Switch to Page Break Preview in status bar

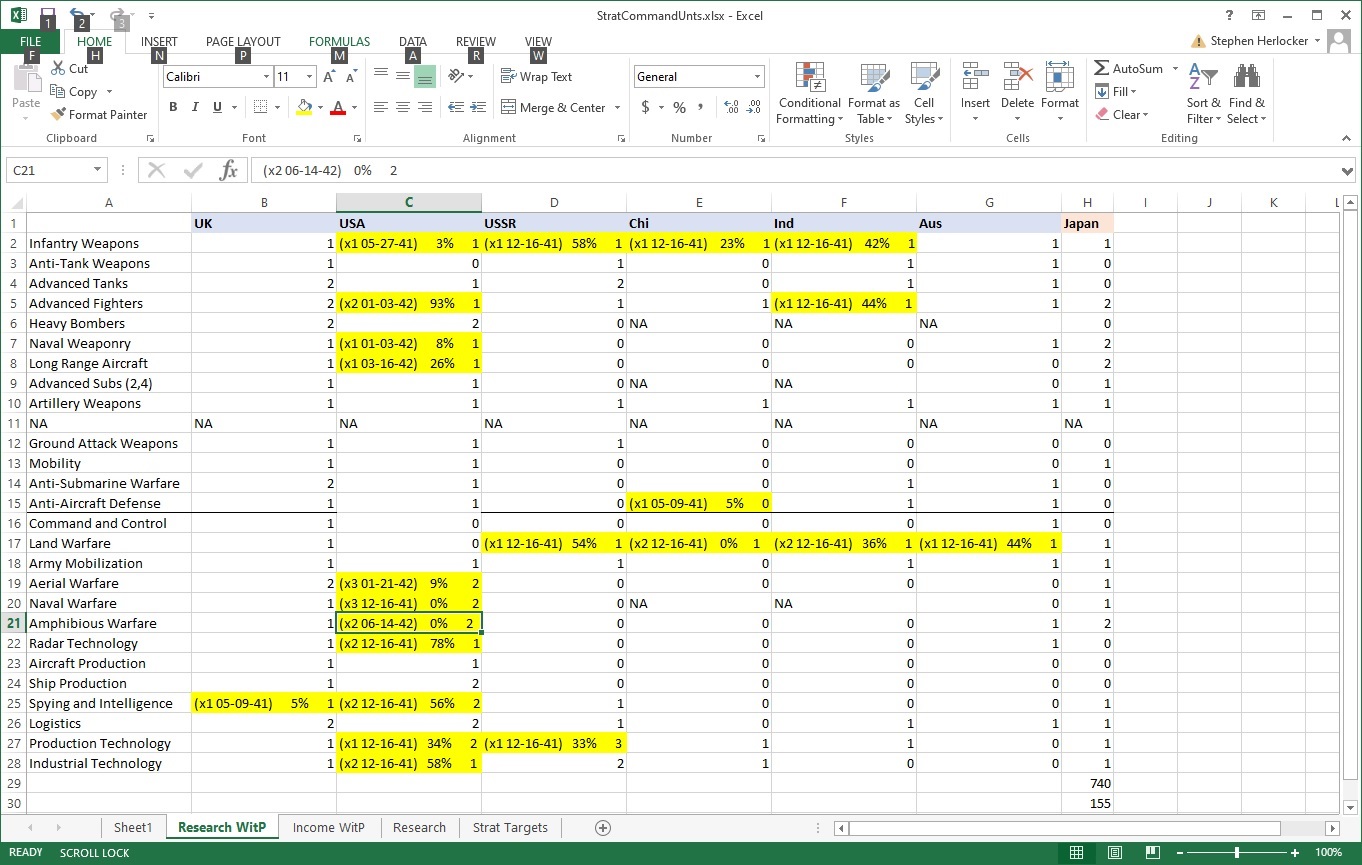tap(1154, 853)
